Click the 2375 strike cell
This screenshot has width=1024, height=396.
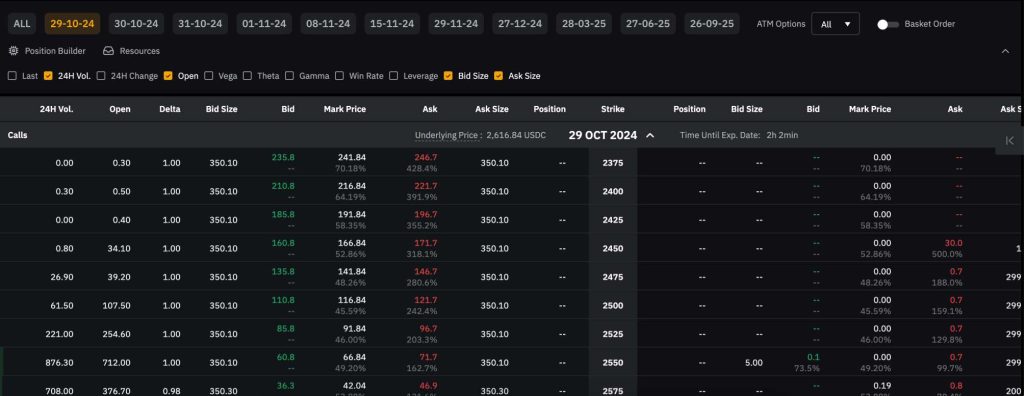613,163
